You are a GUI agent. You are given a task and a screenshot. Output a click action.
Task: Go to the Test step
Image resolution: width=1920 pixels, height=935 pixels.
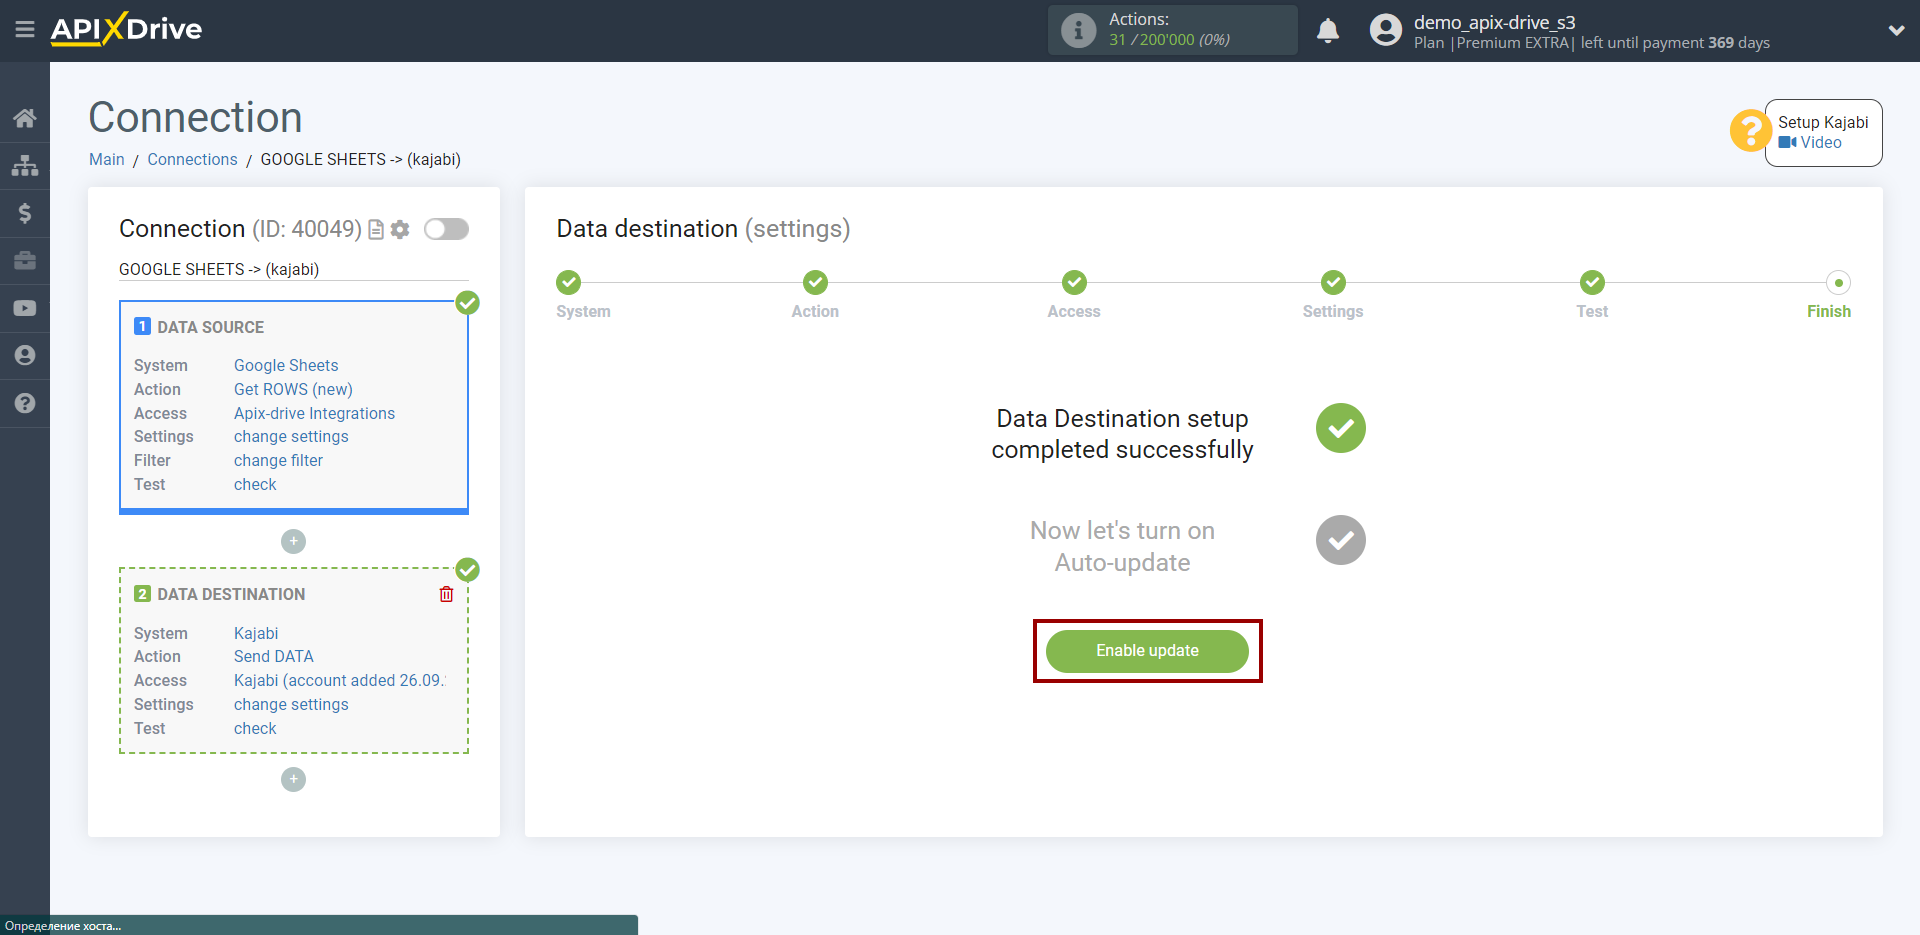pos(1592,283)
